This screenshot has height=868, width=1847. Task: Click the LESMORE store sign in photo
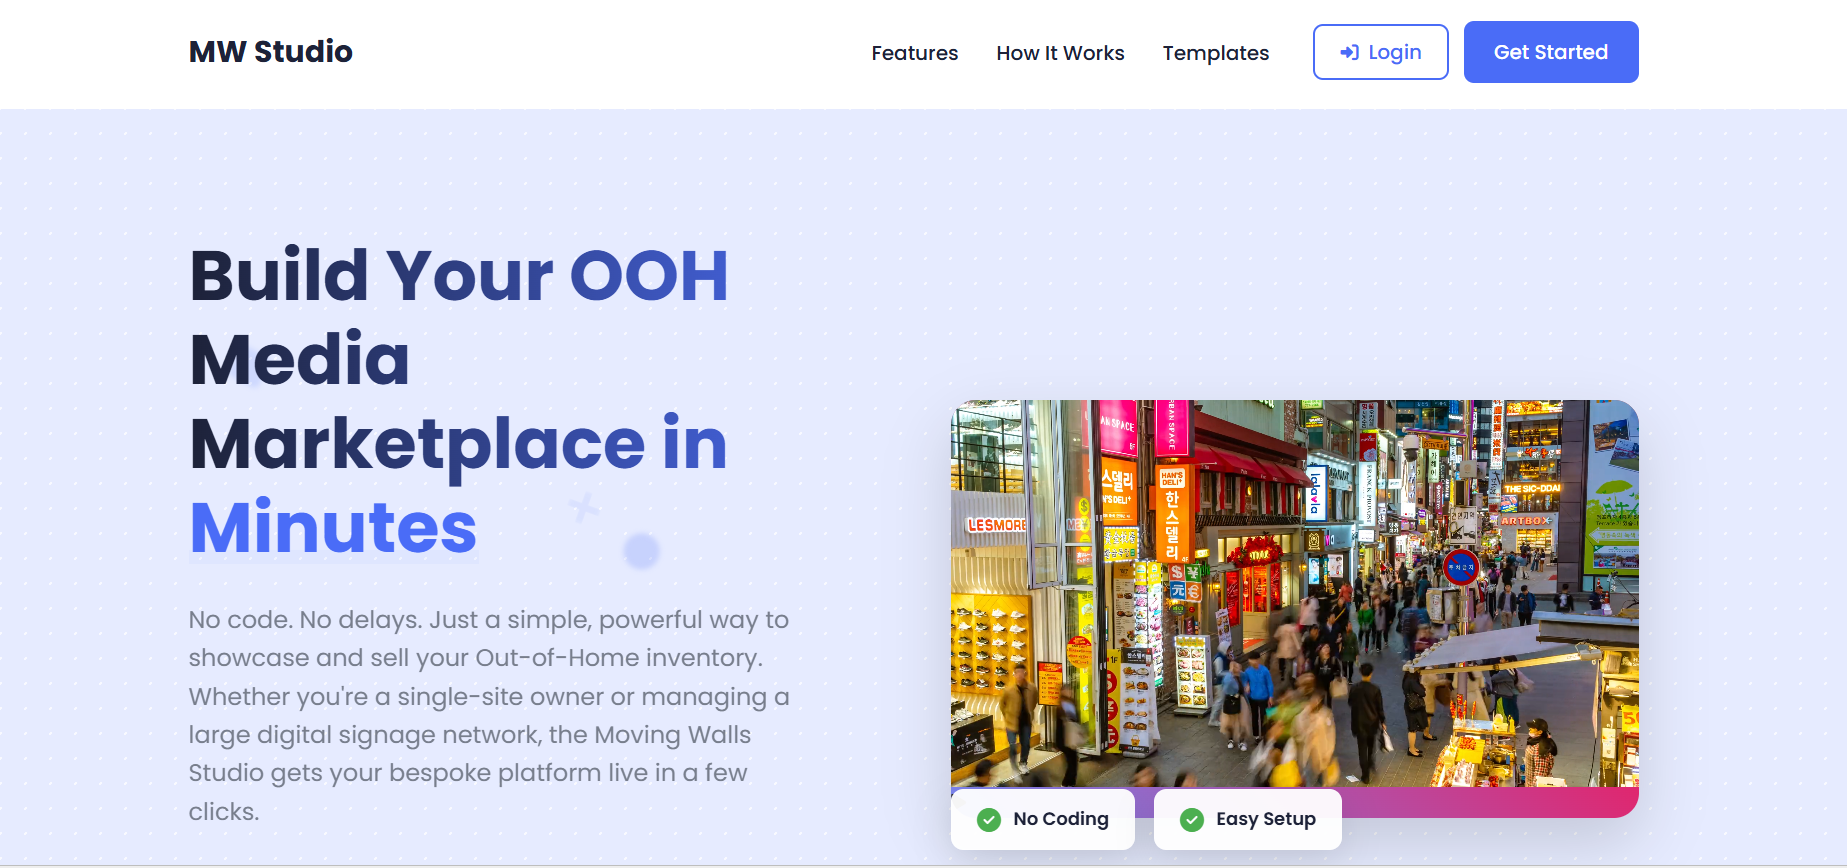pyautogui.click(x=996, y=525)
